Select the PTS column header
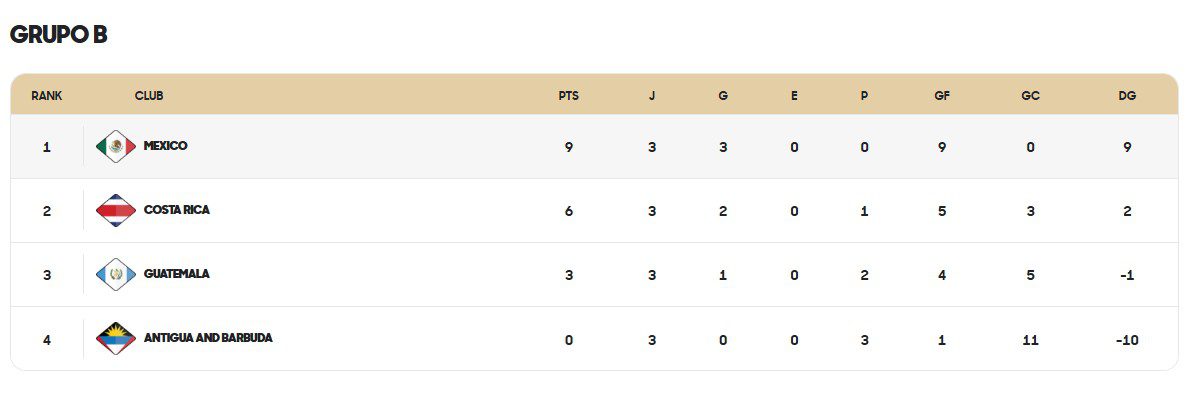 click(x=568, y=96)
